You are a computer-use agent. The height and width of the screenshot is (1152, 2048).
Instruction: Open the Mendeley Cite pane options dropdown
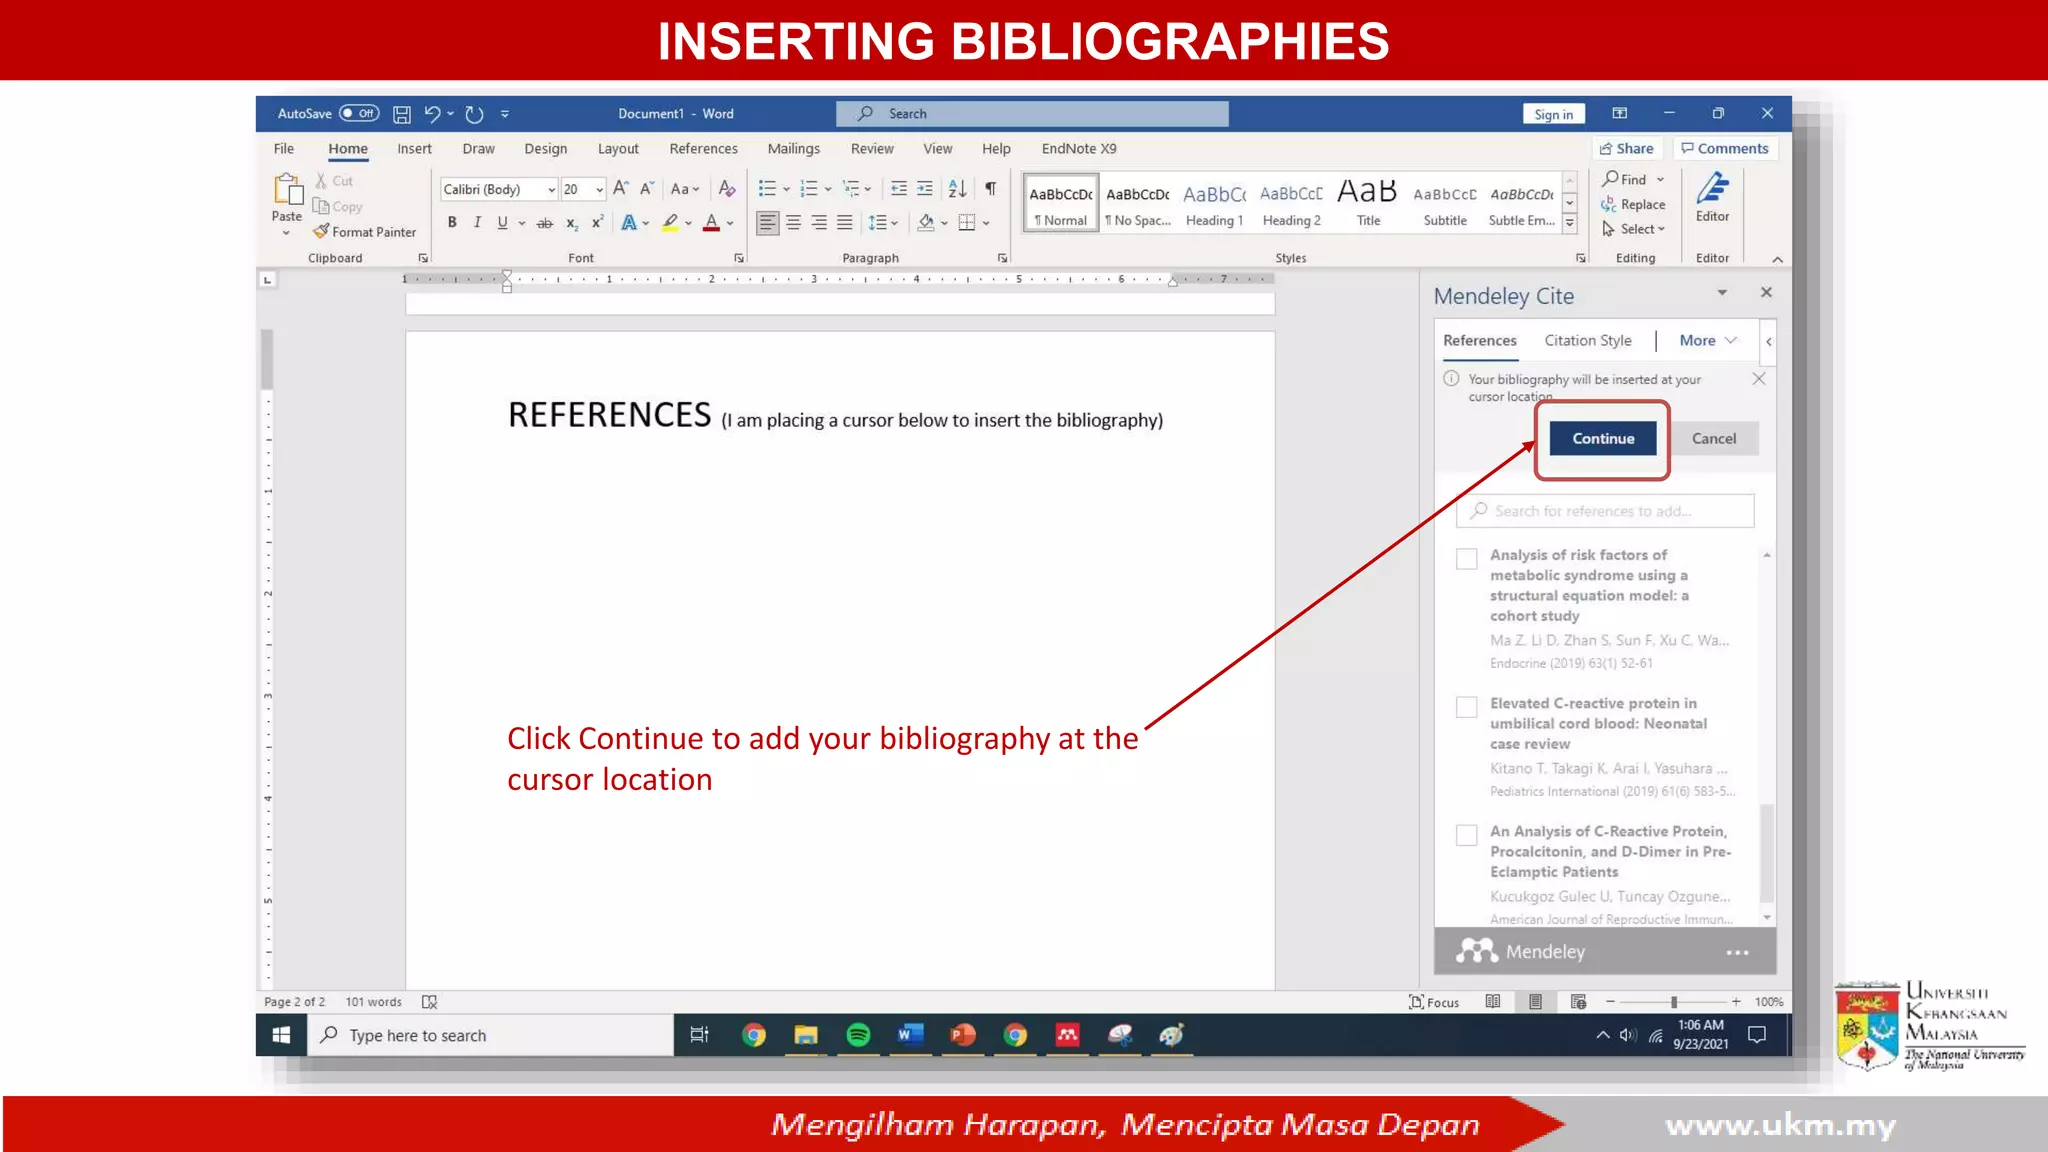click(x=1722, y=293)
